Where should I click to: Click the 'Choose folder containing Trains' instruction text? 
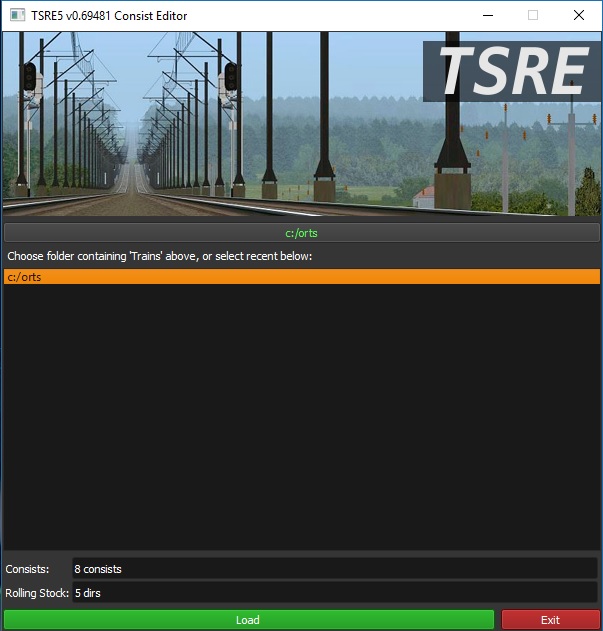pyautogui.click(x=160, y=256)
